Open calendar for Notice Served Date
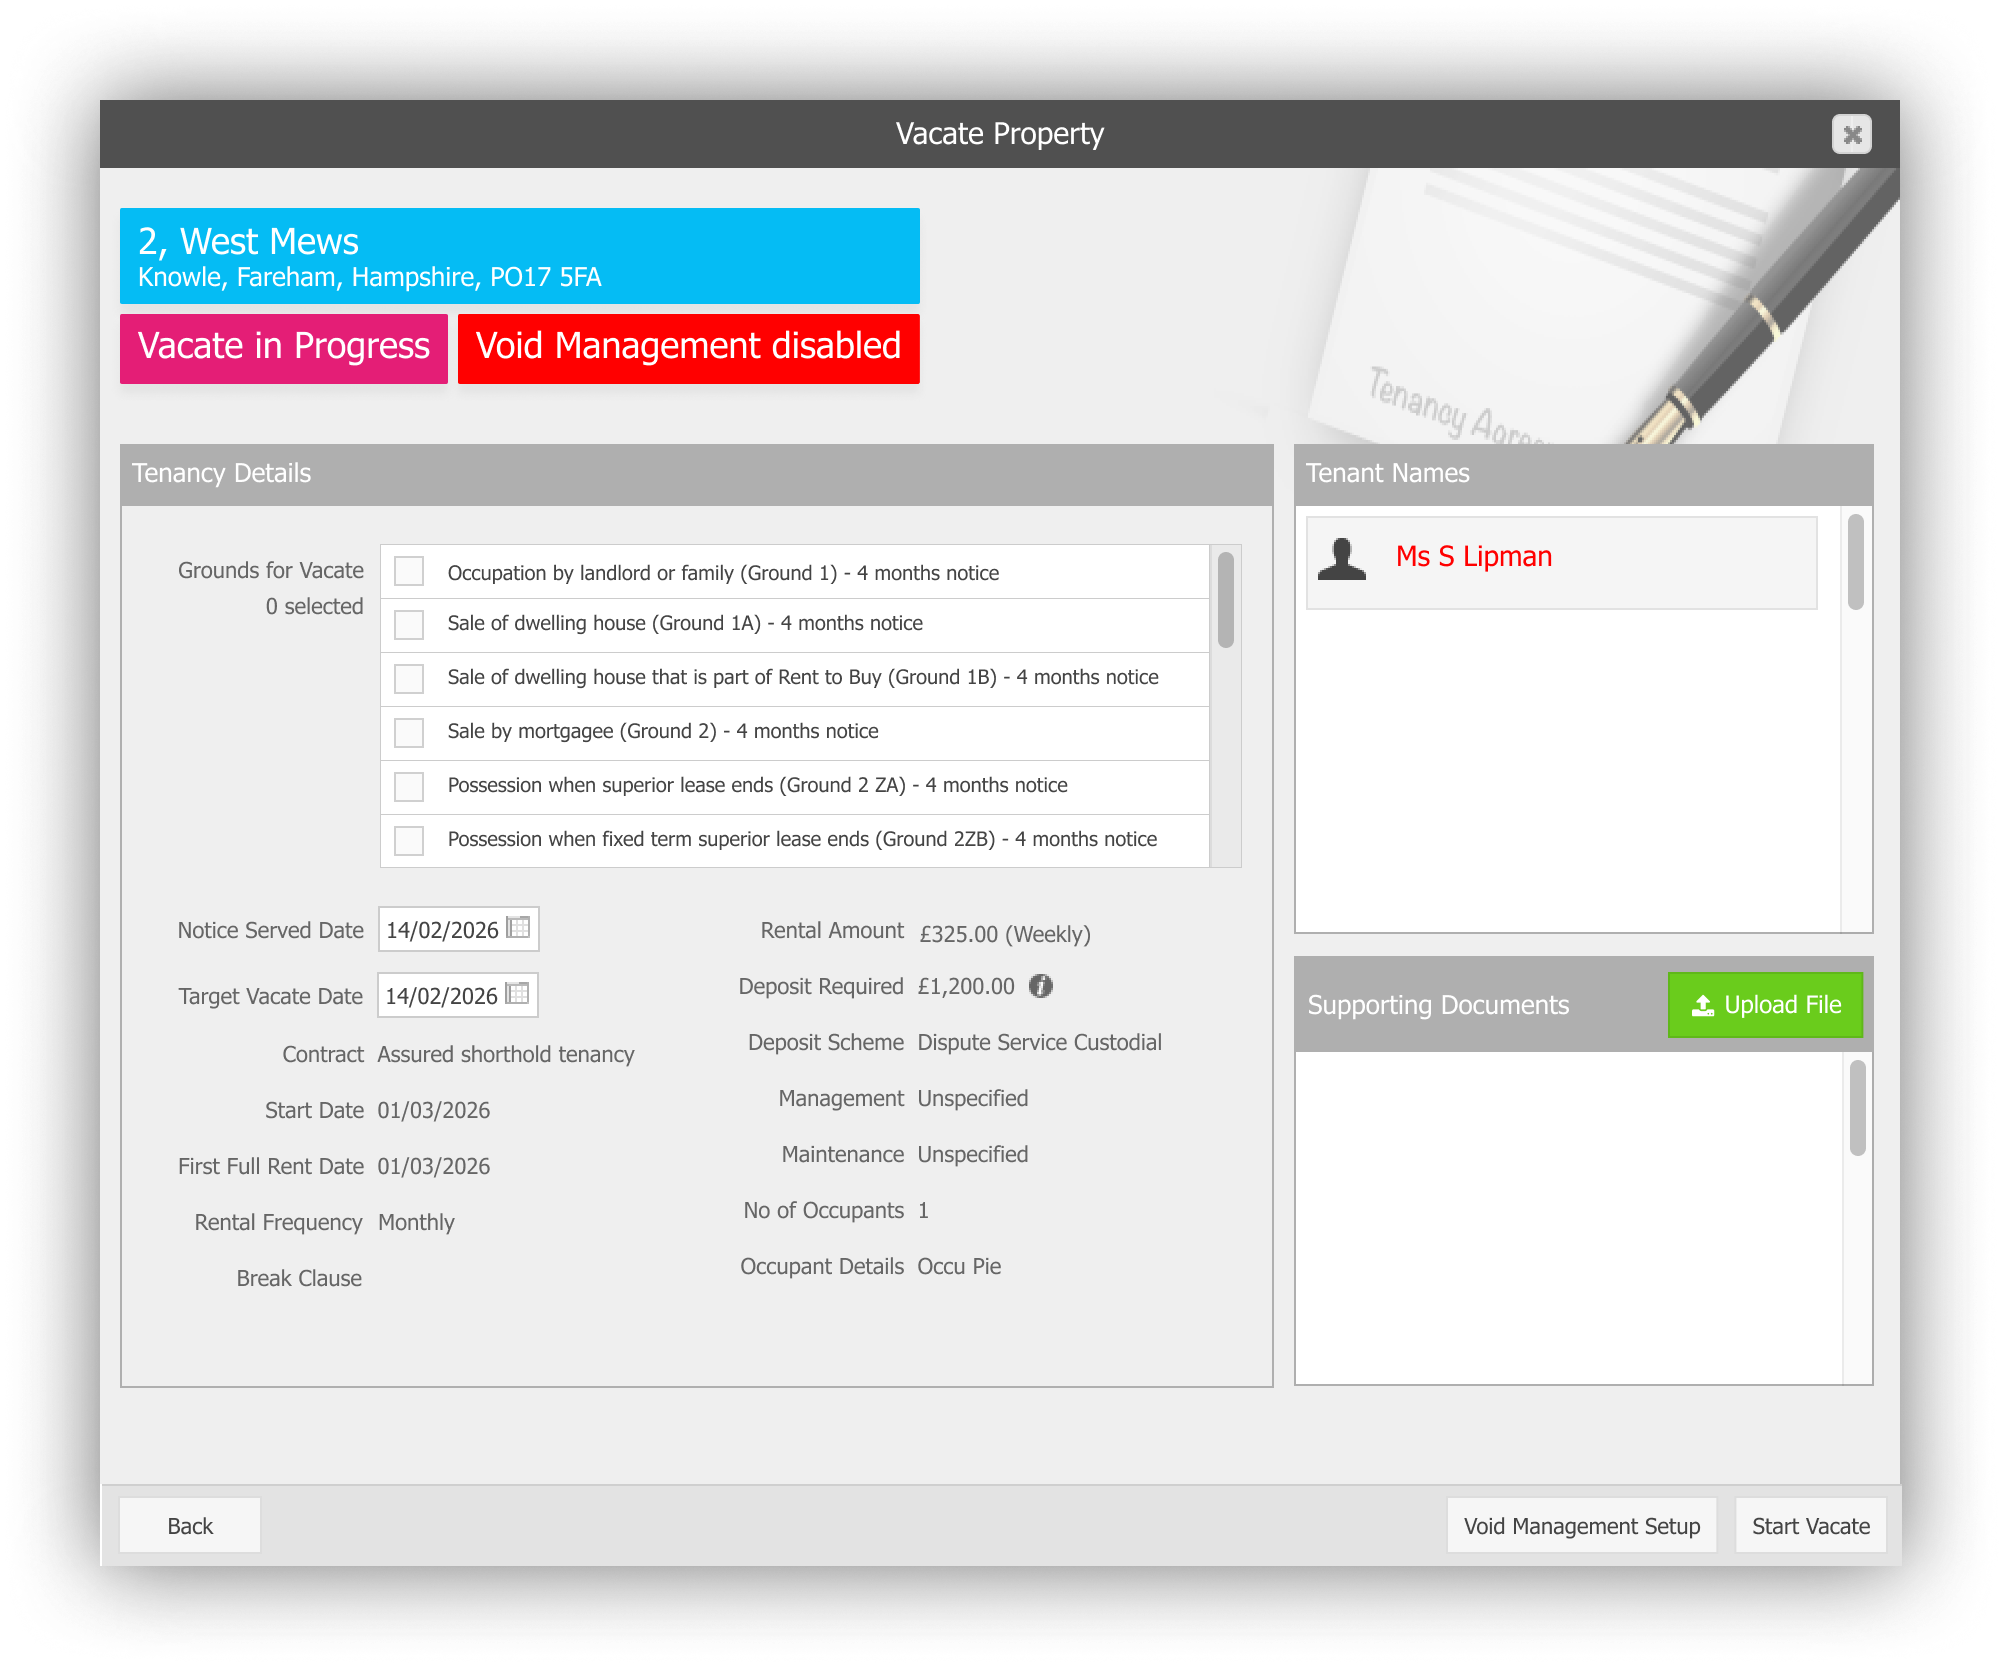 tap(518, 928)
